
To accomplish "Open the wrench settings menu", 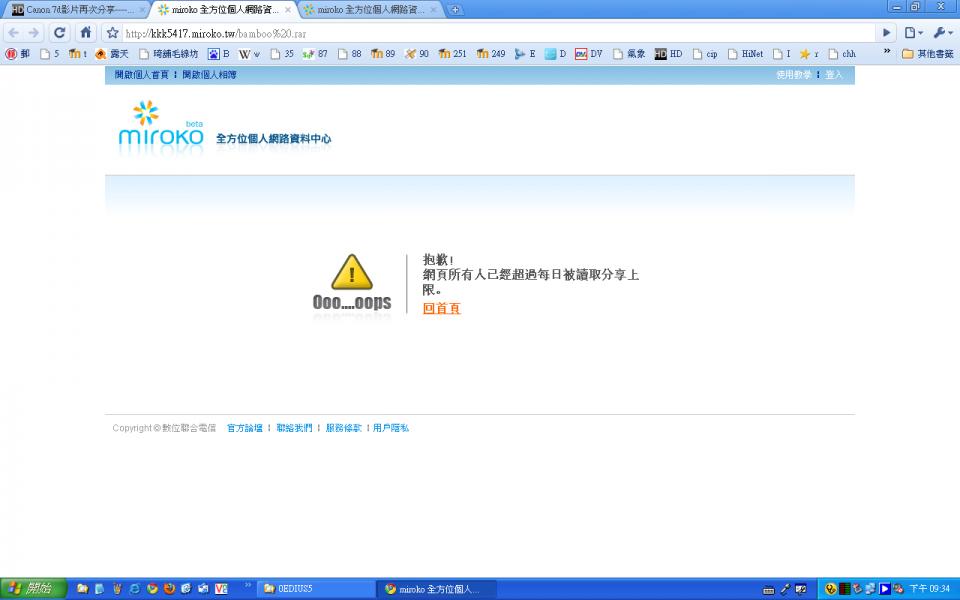I will [x=942, y=33].
